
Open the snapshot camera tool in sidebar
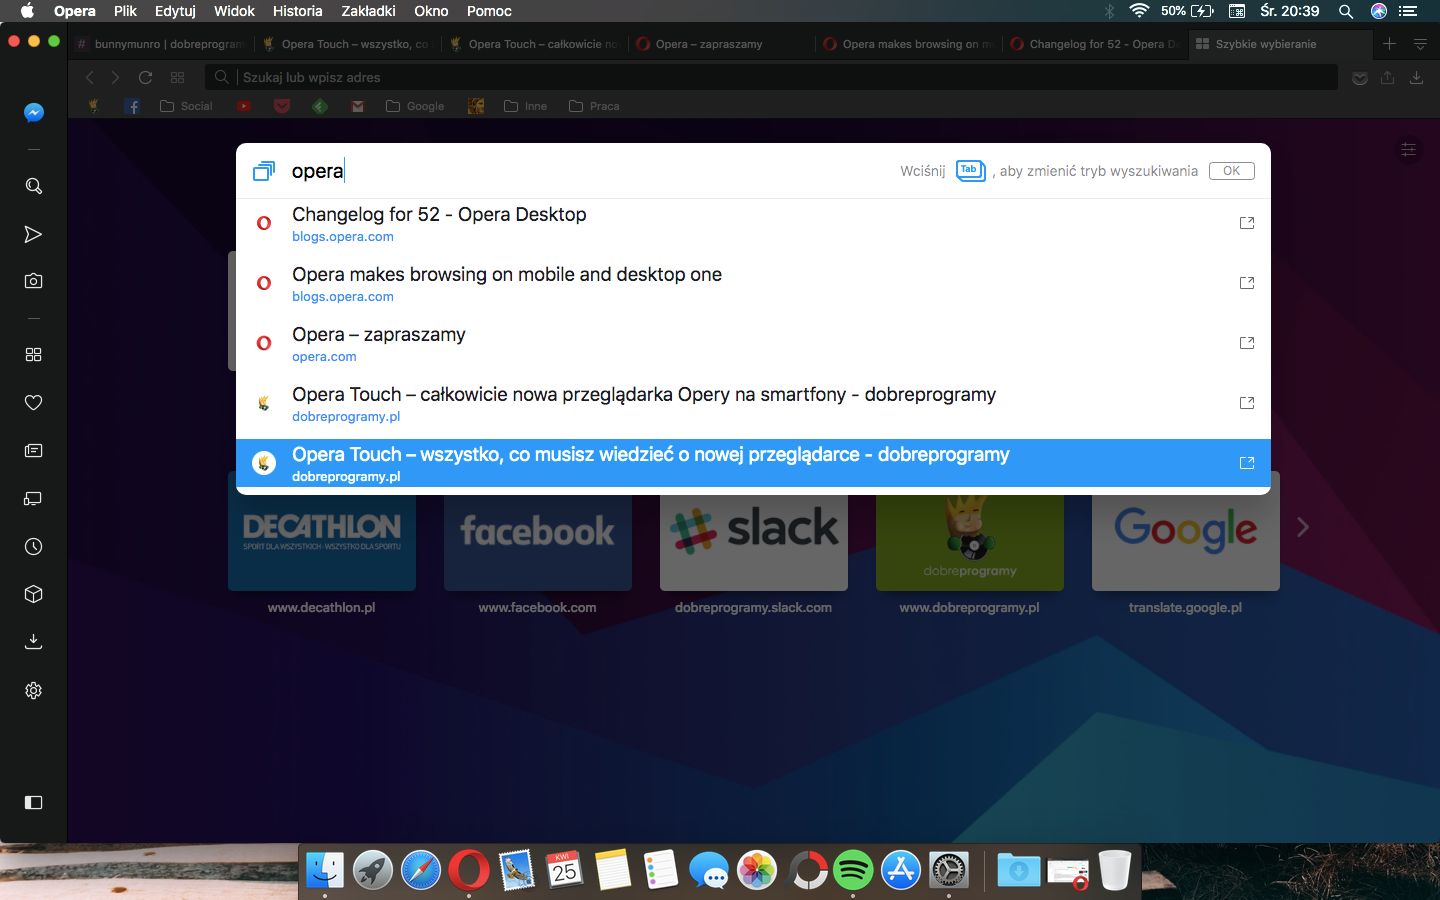point(33,281)
